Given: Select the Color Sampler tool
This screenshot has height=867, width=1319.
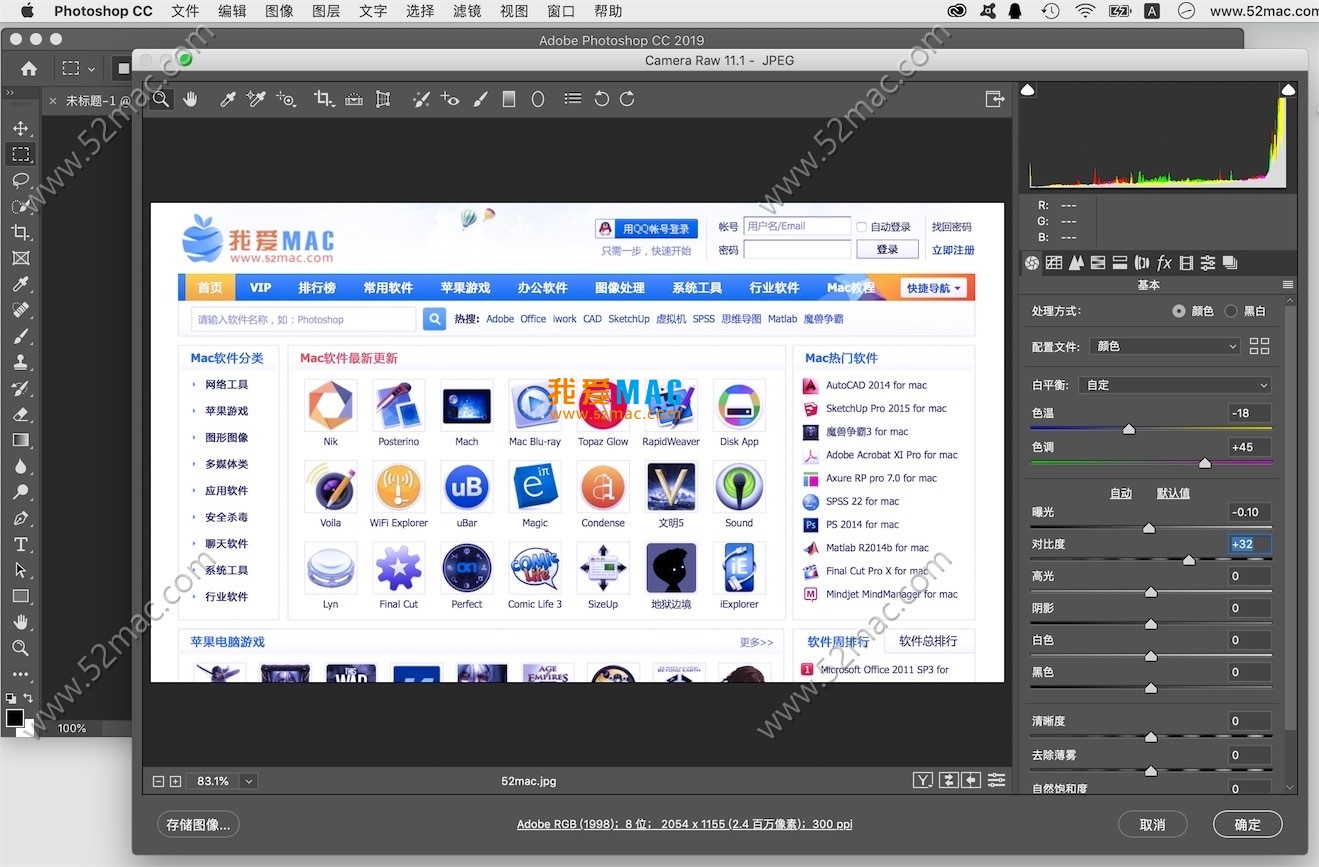Looking at the screenshot, I should [x=255, y=99].
